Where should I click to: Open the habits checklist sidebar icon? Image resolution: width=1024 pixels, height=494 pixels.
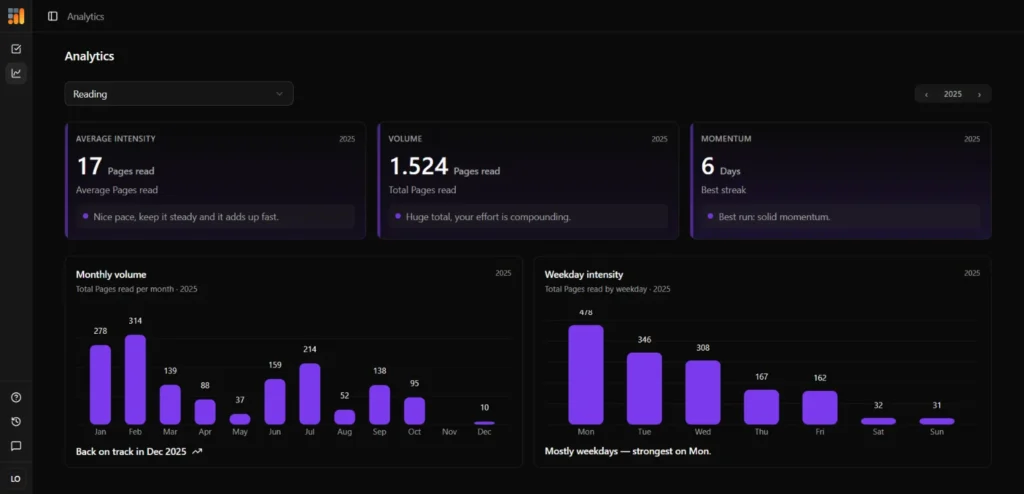(16, 49)
